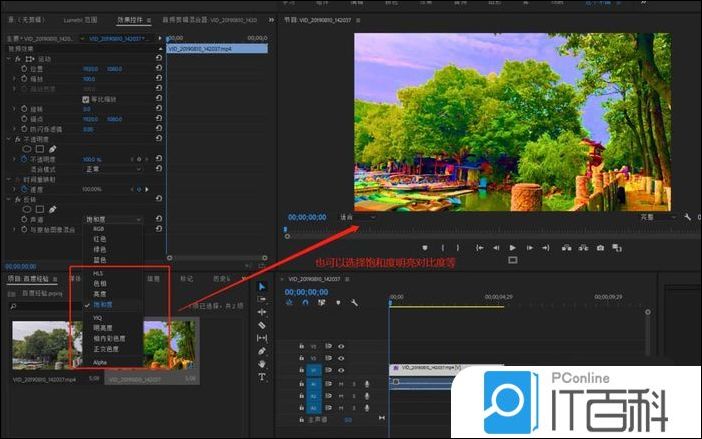This screenshot has height=439, width=702.
Task: Choose 亮度 from the channel list
Action: (x=100, y=294)
